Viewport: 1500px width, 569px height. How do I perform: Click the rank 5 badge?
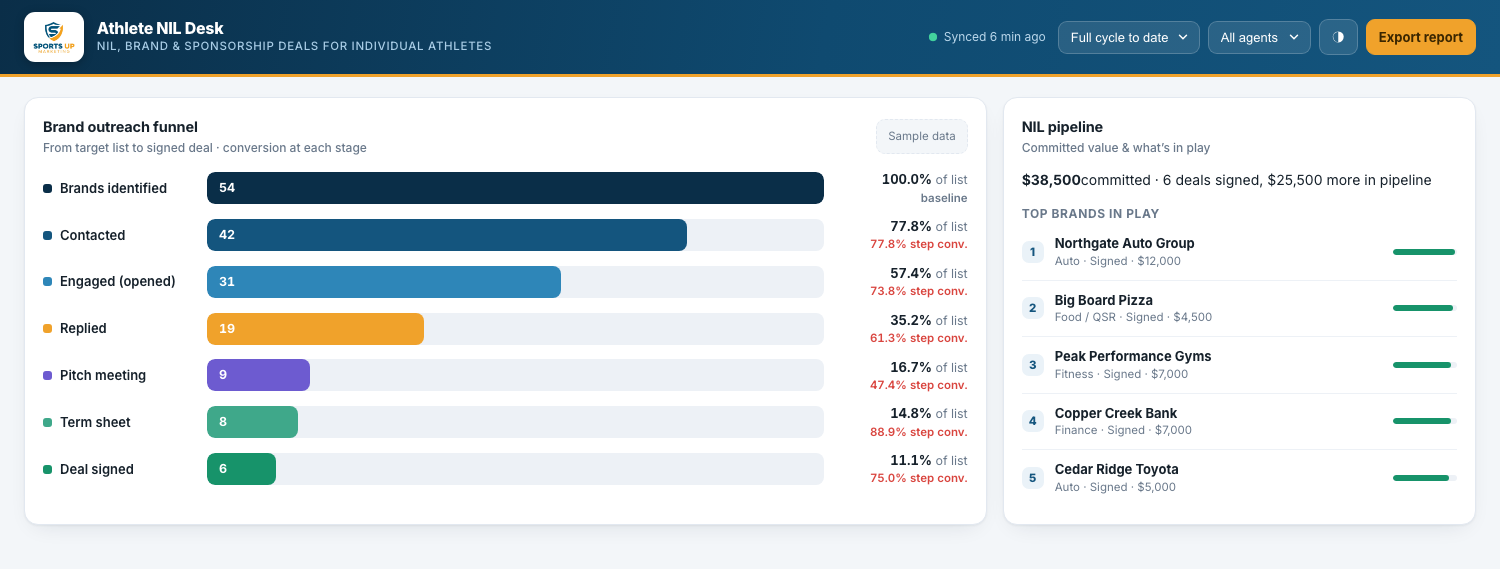coord(1033,478)
